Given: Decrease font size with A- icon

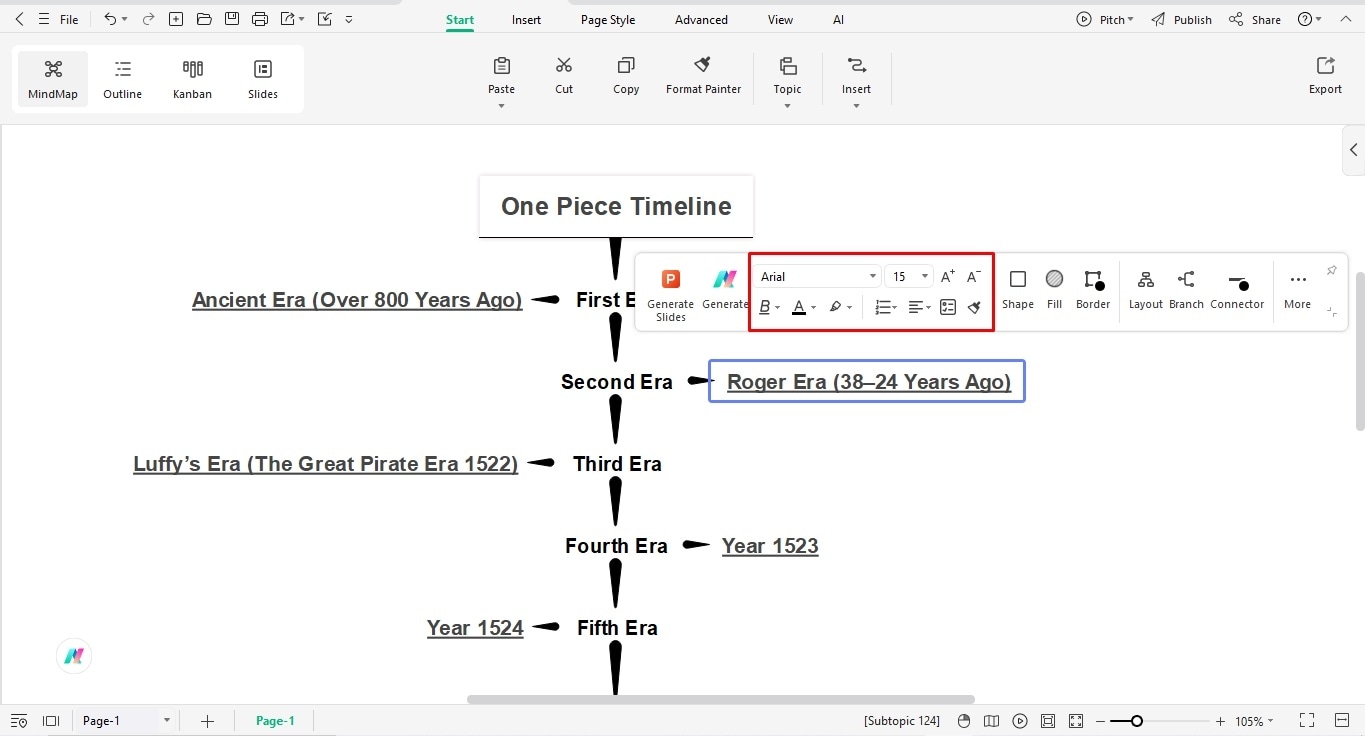Looking at the screenshot, I should point(973,276).
